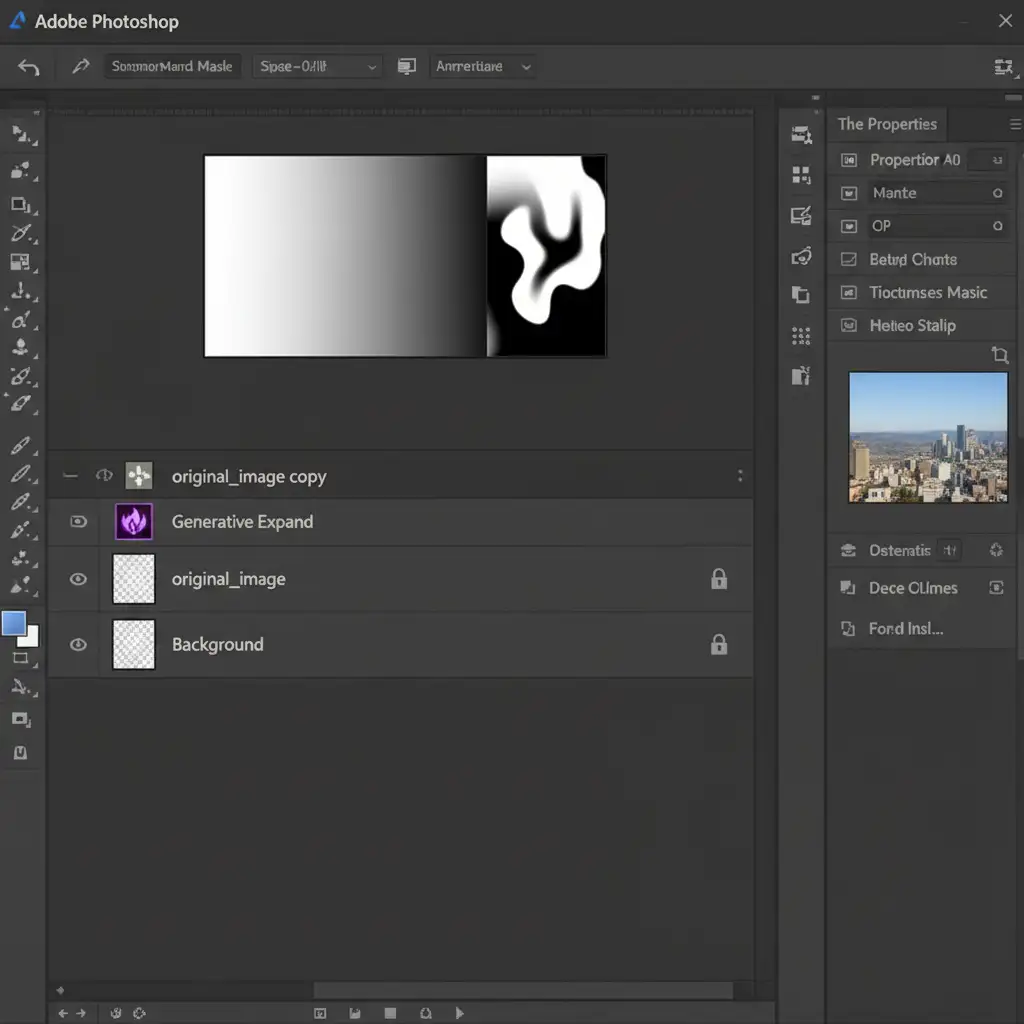The height and width of the screenshot is (1024, 1024).
Task: Click the crop icon above city thumbnail
Action: [999, 355]
